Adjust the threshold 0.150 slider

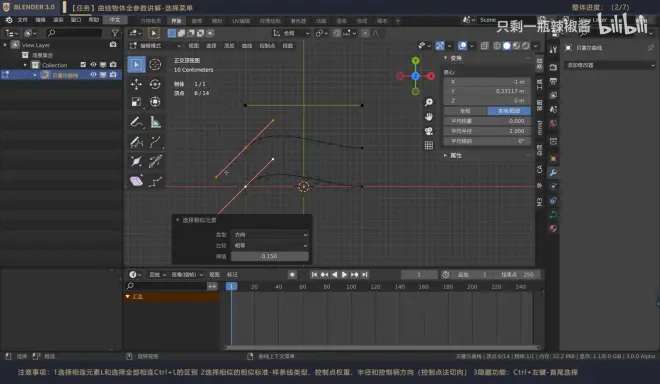point(270,256)
